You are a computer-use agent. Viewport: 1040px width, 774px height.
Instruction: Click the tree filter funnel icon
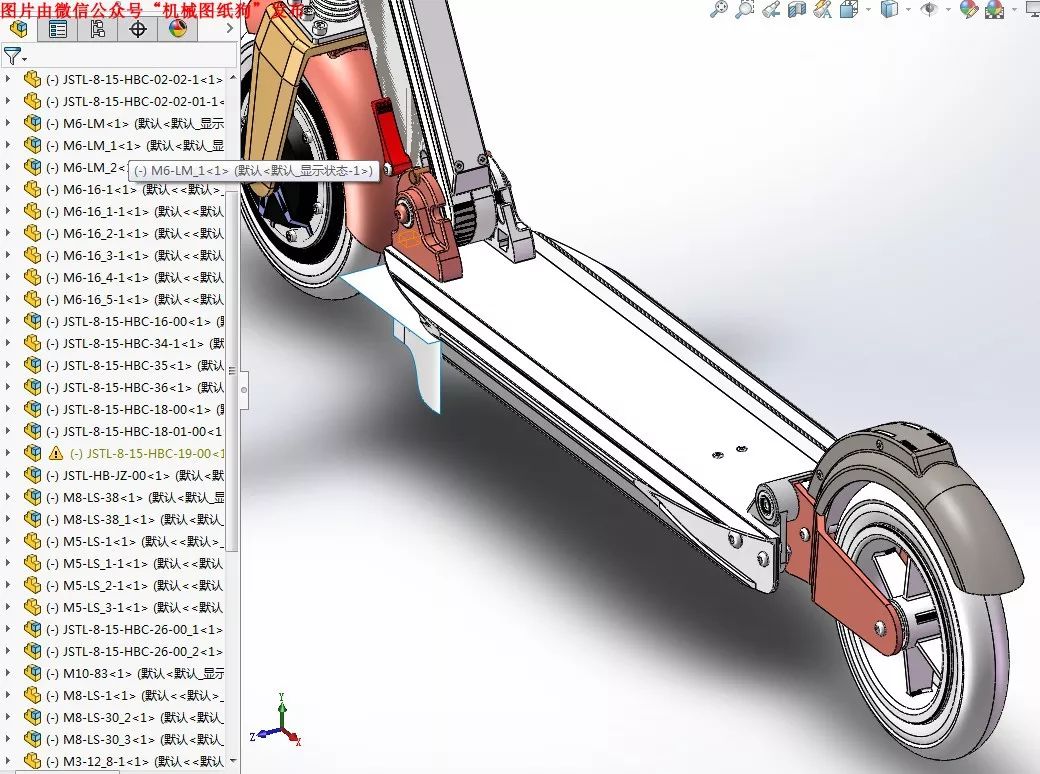[12, 56]
